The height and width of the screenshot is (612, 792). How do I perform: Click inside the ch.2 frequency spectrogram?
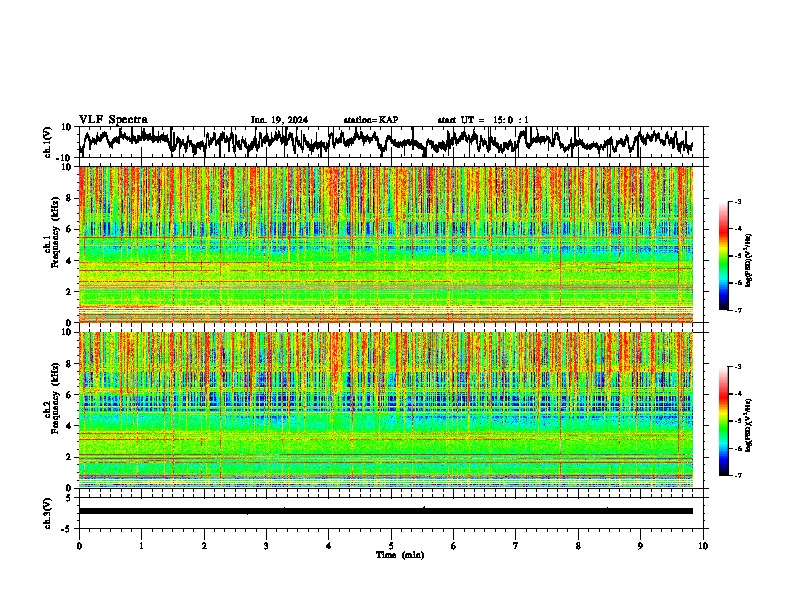coord(386,410)
